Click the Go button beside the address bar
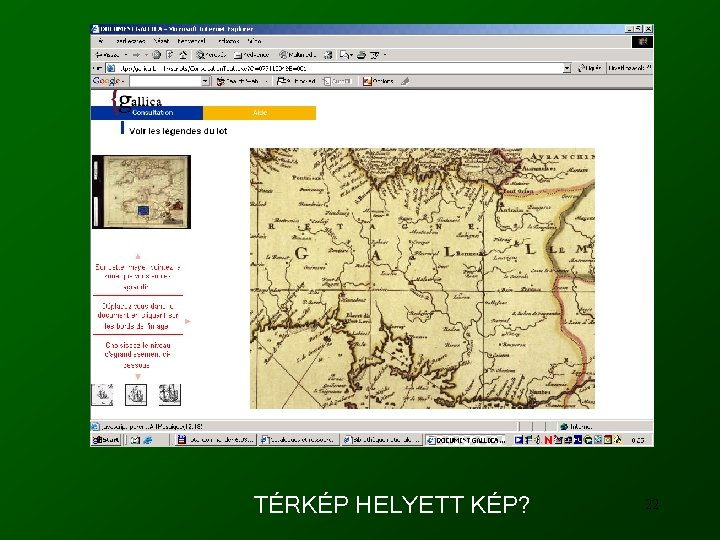 click(590, 68)
